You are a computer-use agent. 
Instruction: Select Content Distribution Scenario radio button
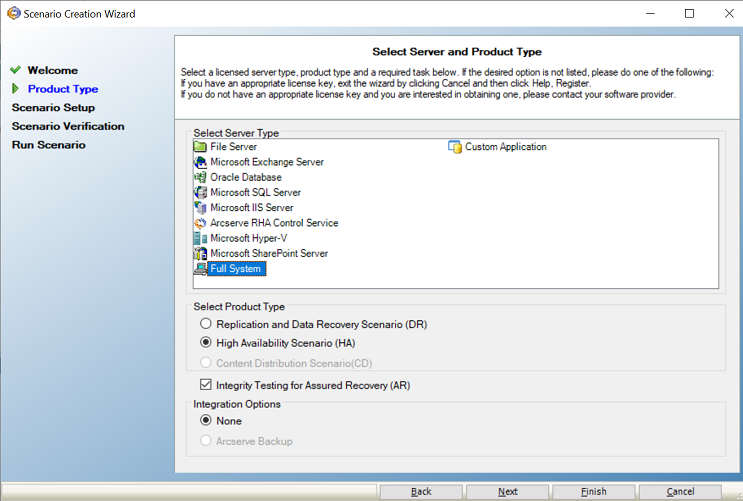[x=206, y=363]
